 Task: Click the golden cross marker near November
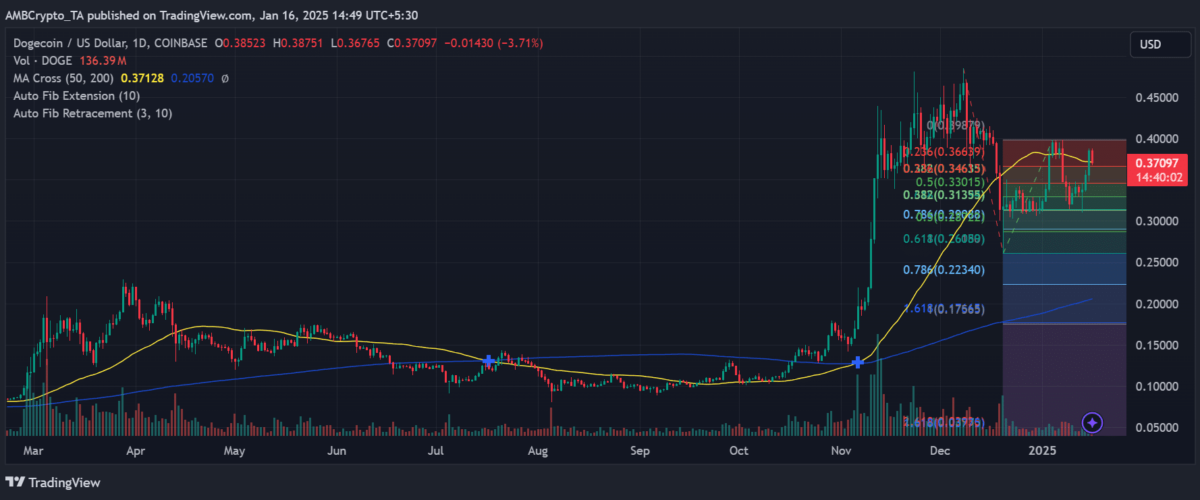pos(857,362)
